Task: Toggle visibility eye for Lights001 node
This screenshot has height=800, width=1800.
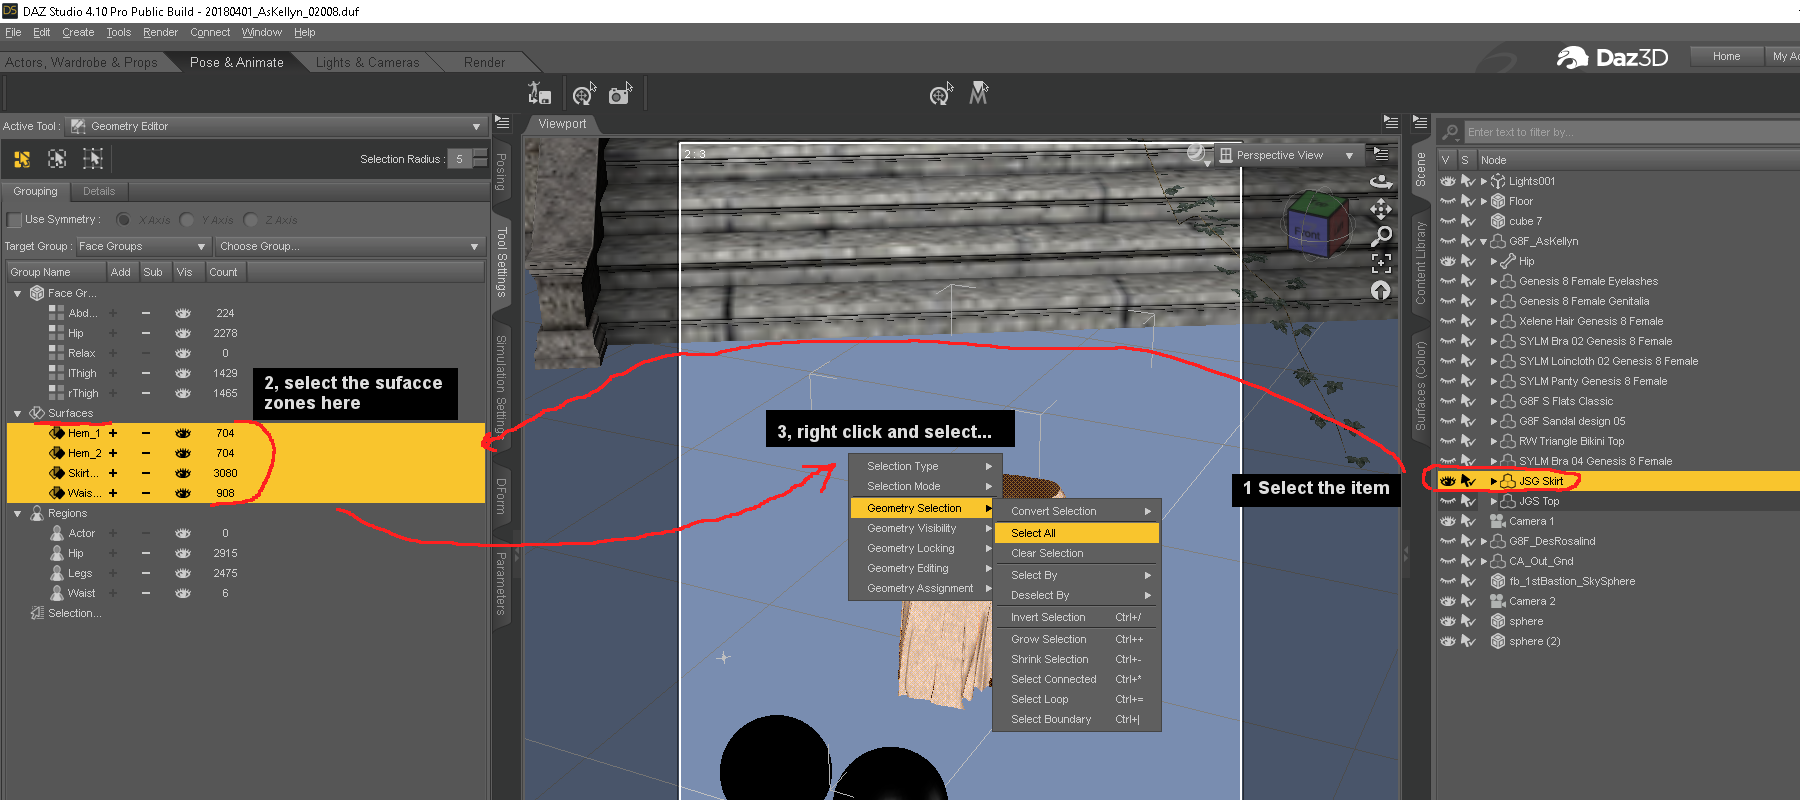Action: (x=1447, y=181)
